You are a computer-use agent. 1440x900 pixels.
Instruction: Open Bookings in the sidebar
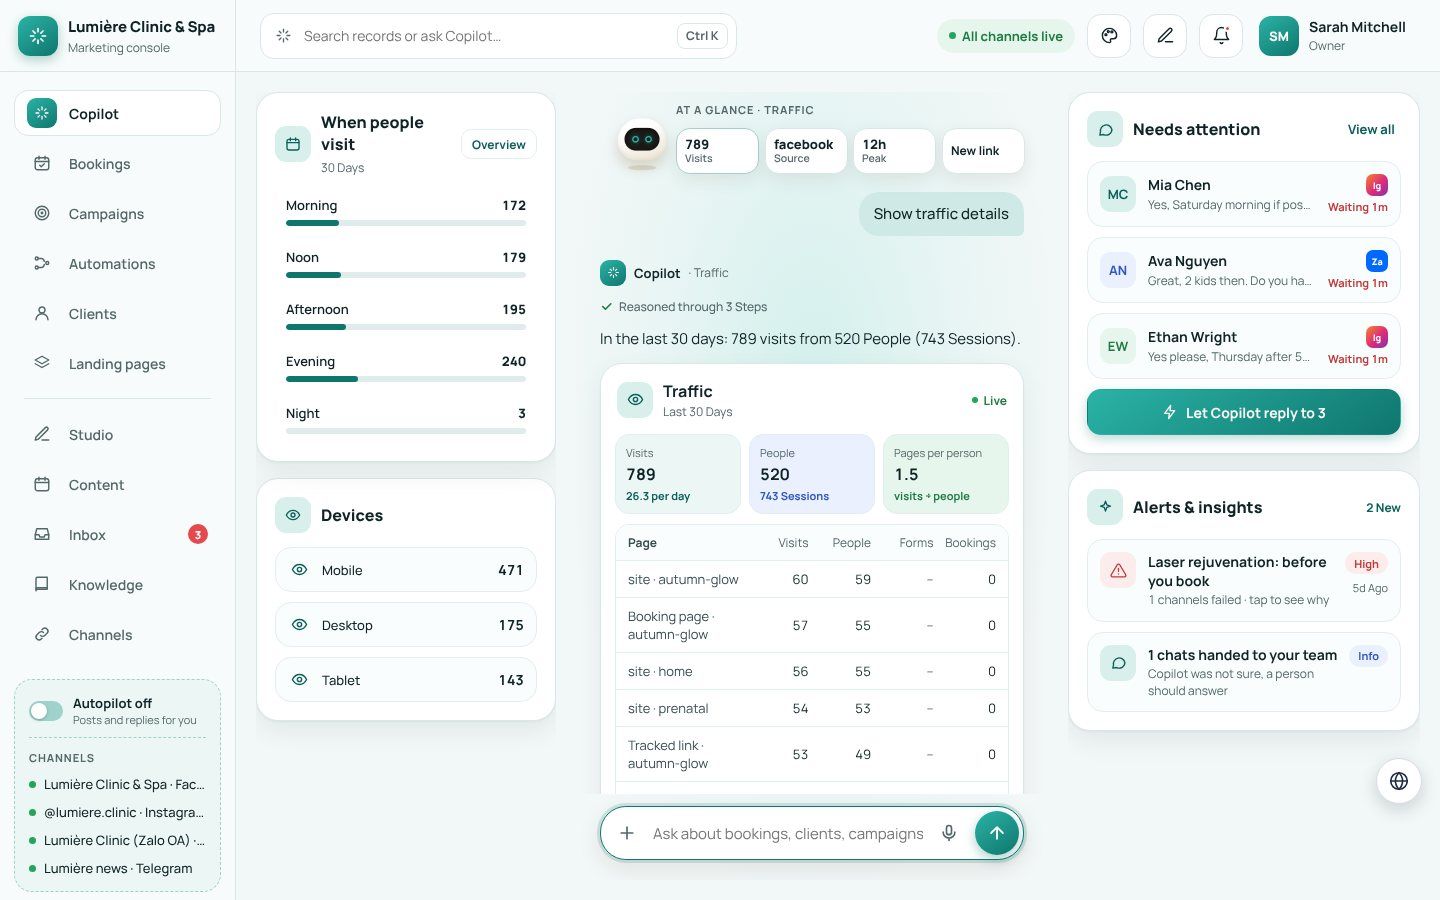[117, 164]
